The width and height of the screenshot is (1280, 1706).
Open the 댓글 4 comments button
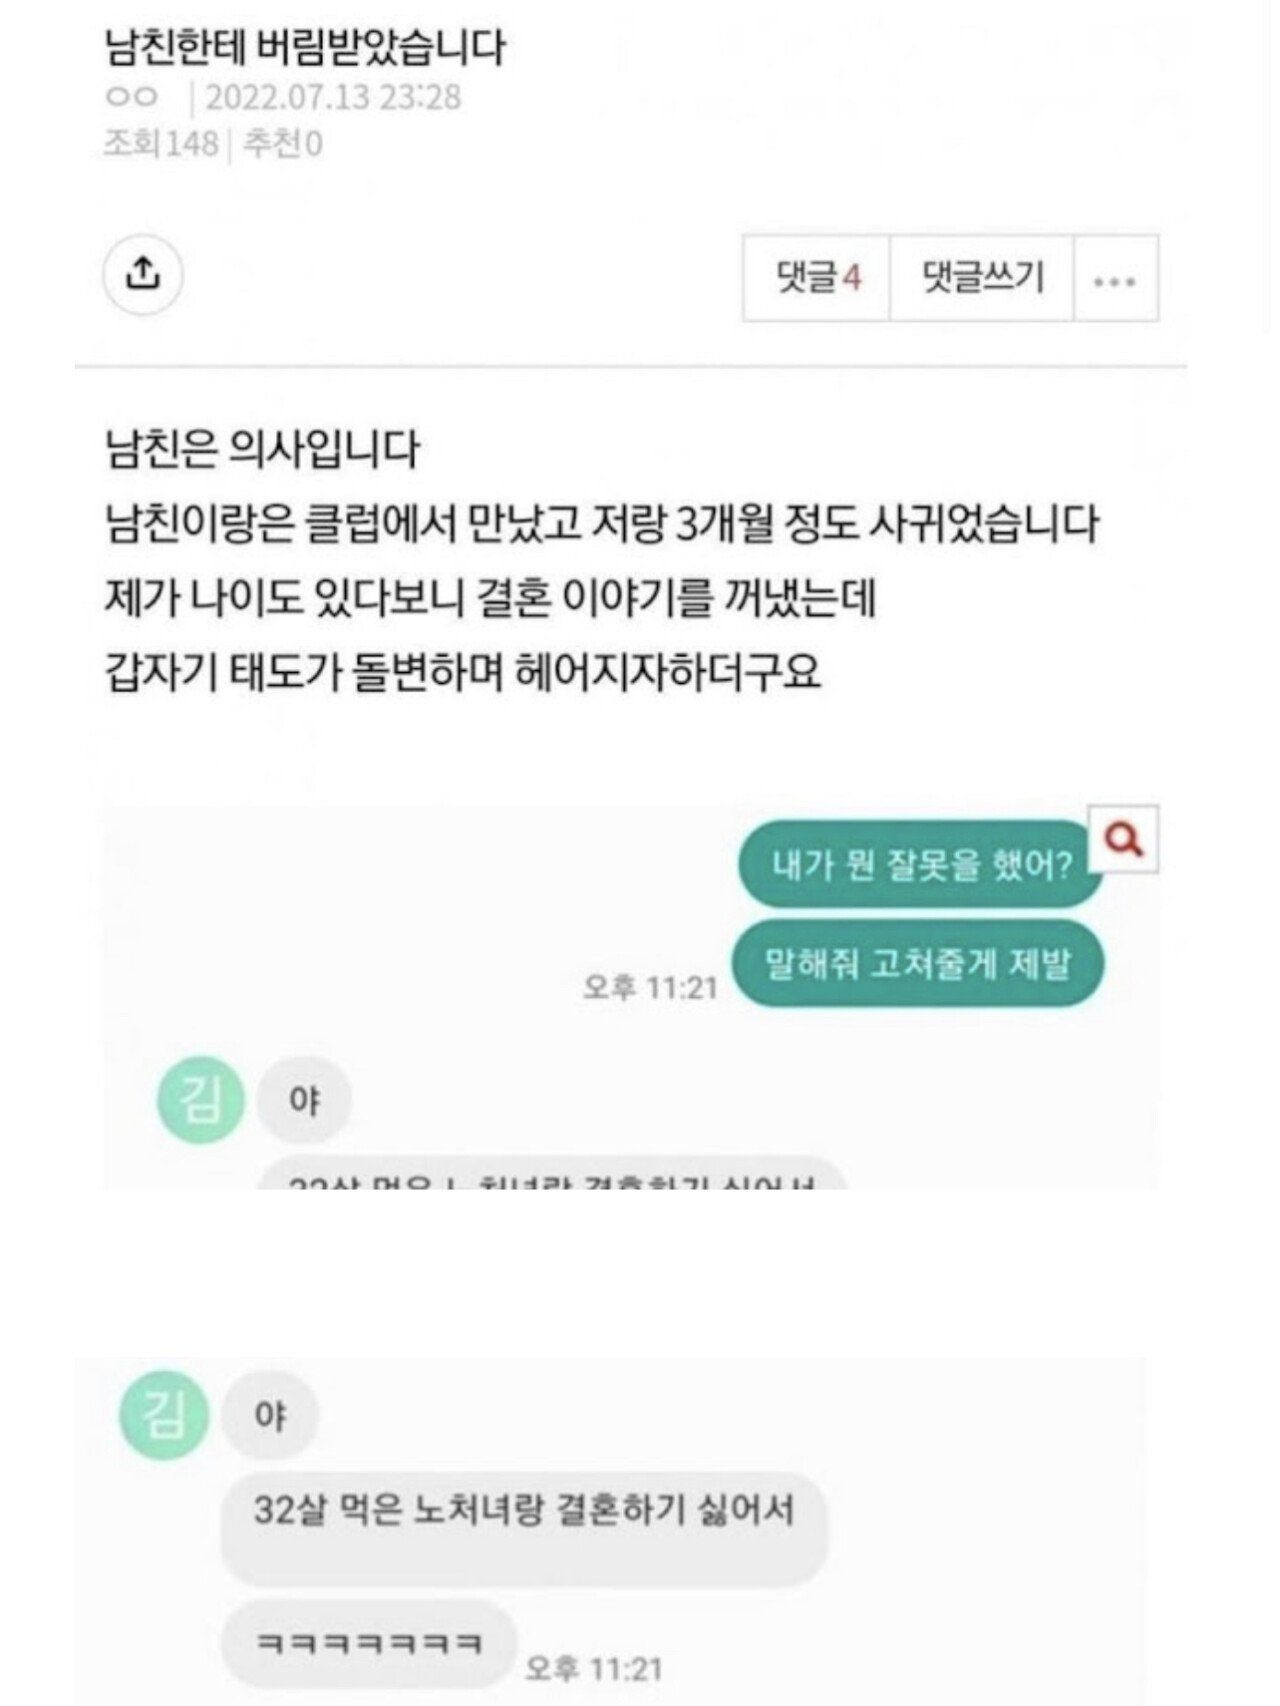tap(817, 278)
